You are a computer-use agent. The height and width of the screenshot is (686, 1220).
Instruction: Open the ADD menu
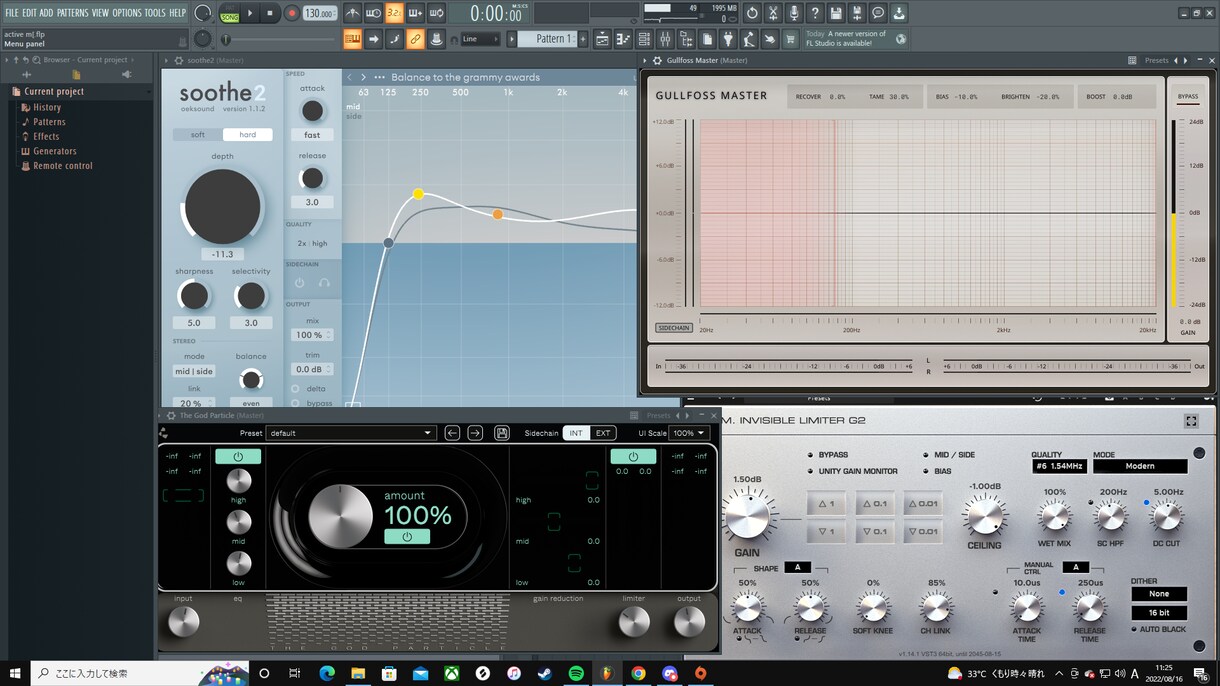[46, 12]
